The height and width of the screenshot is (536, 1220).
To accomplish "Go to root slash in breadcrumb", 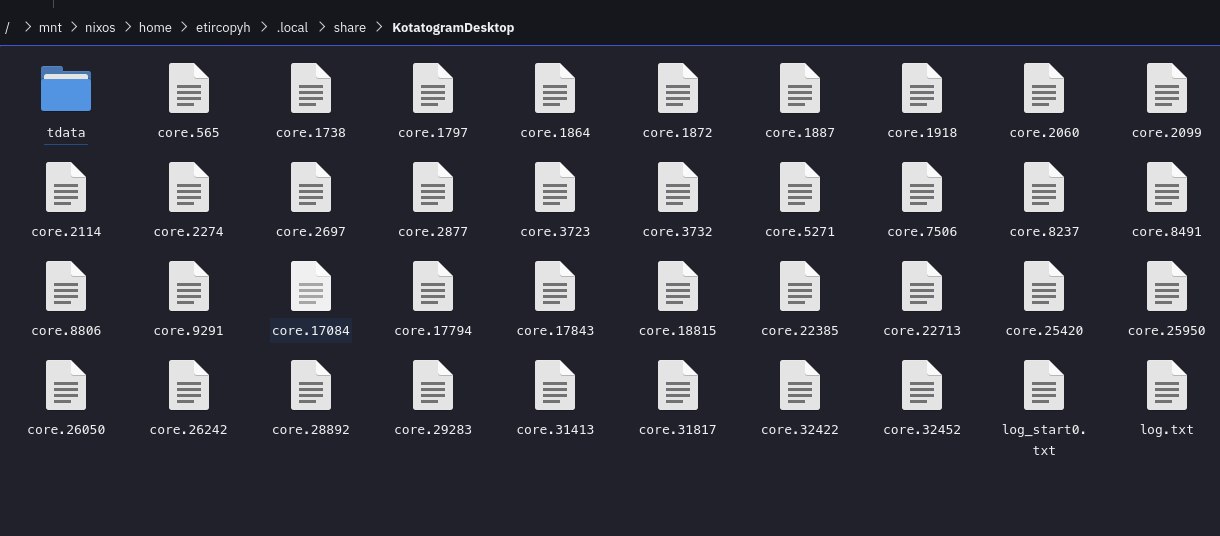I will pos(7,28).
